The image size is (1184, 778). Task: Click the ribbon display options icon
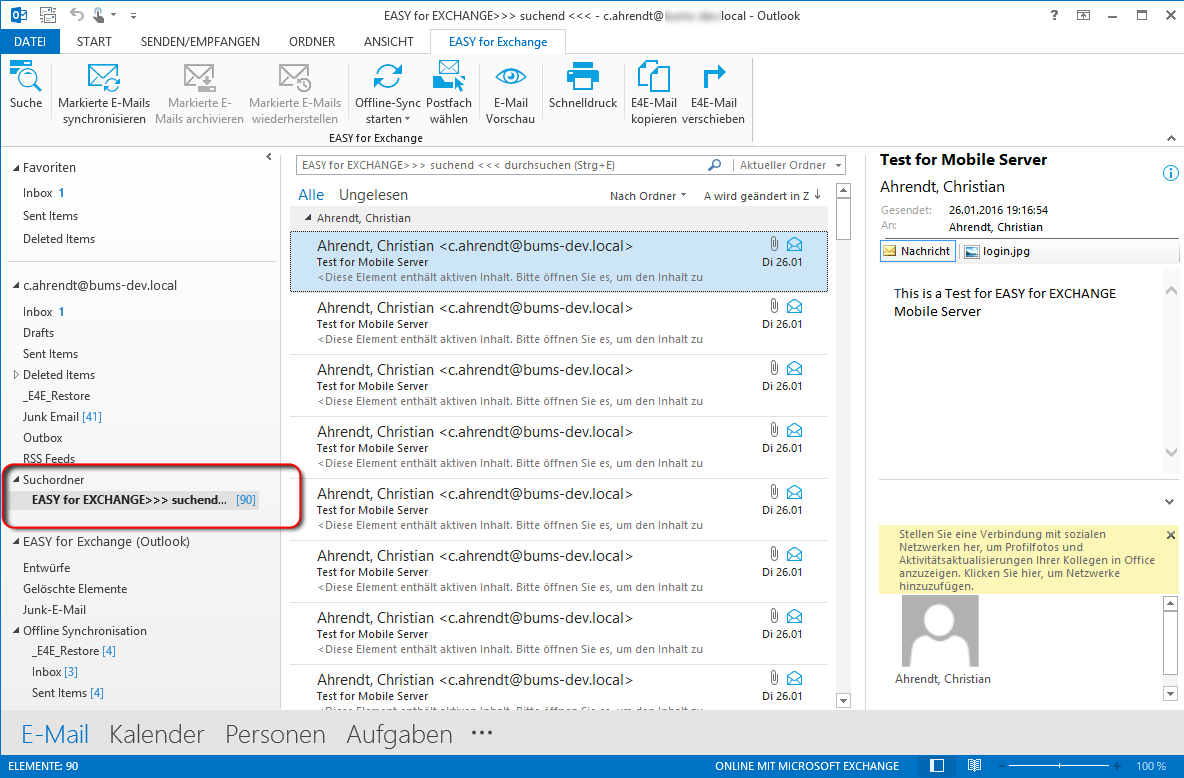pos(1084,15)
